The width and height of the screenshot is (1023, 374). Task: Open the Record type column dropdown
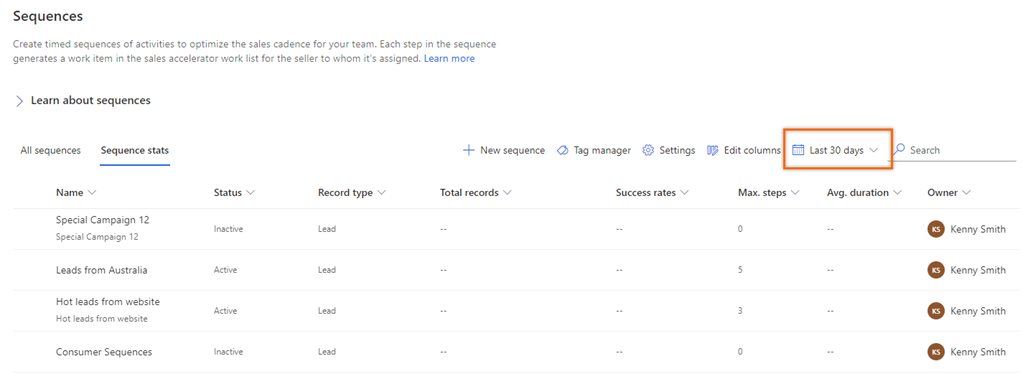pos(381,193)
